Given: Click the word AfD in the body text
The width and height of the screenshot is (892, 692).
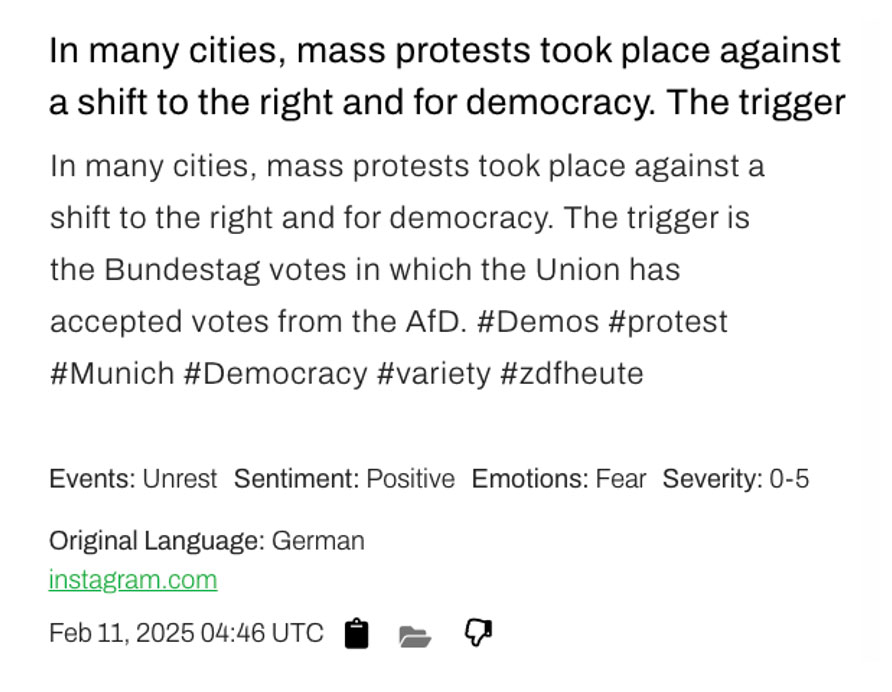Looking at the screenshot, I should point(436,322).
